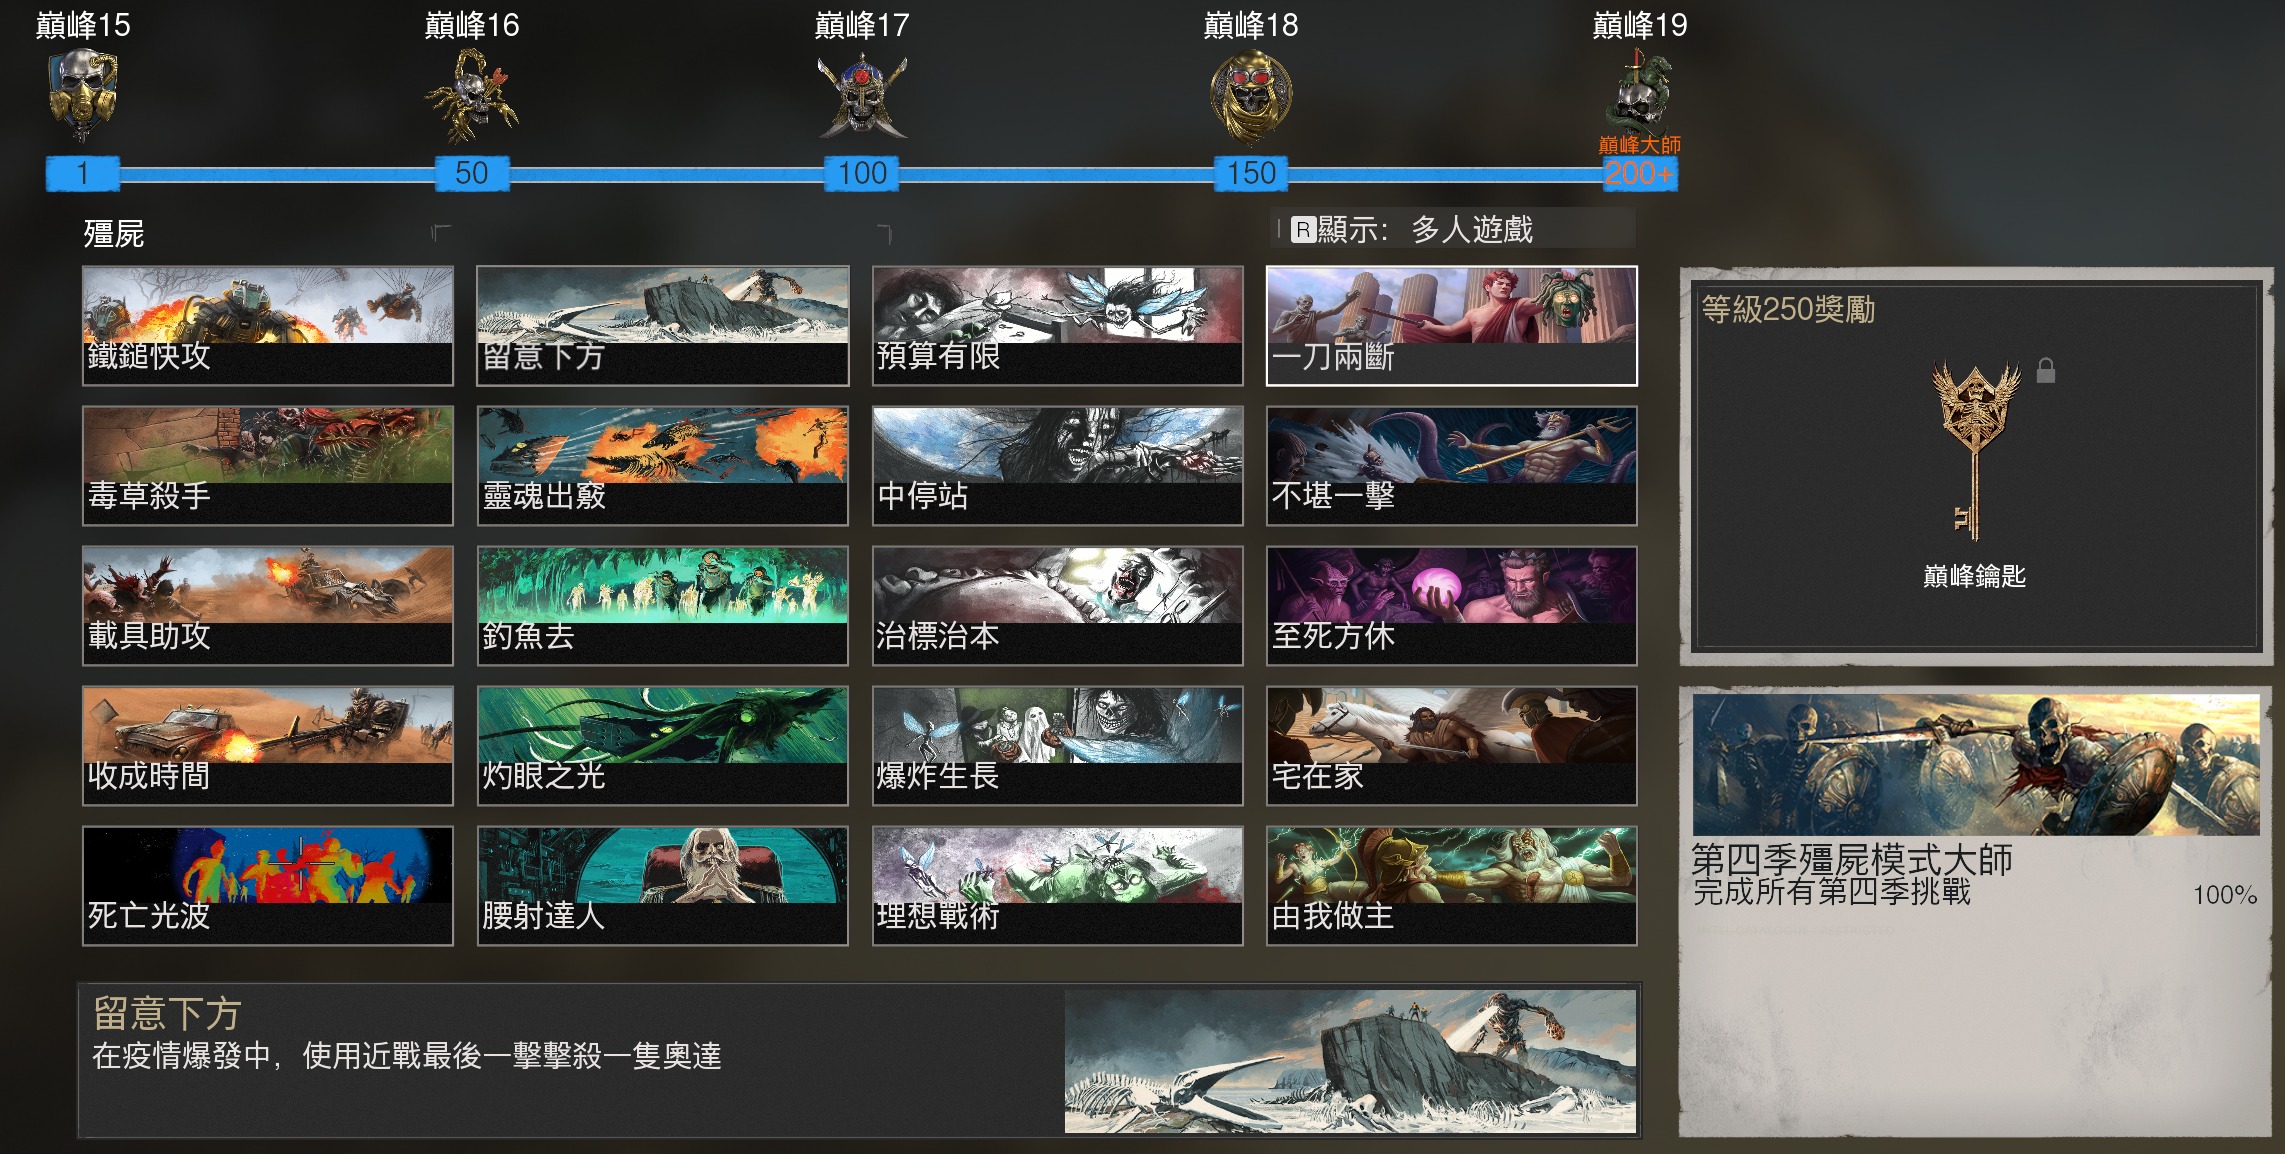Open the 載具助攻 challenge card

(x=268, y=605)
